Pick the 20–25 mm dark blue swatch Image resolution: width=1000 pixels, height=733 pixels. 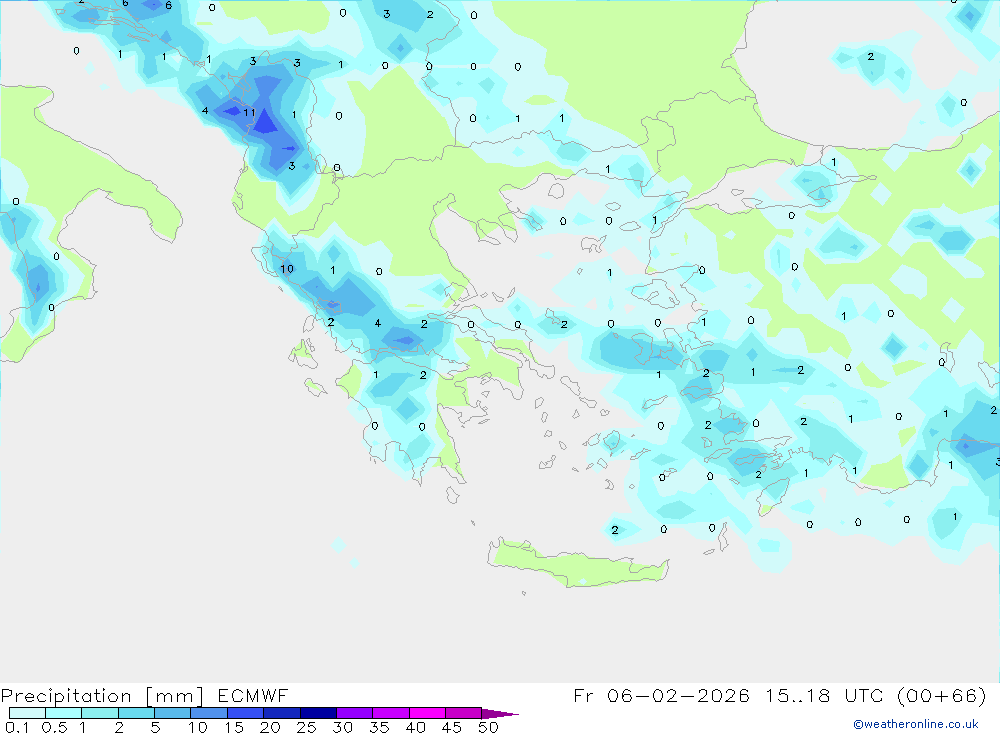click(281, 713)
